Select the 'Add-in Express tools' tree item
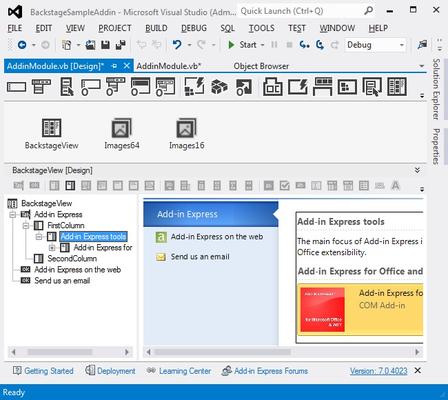 click(94, 236)
